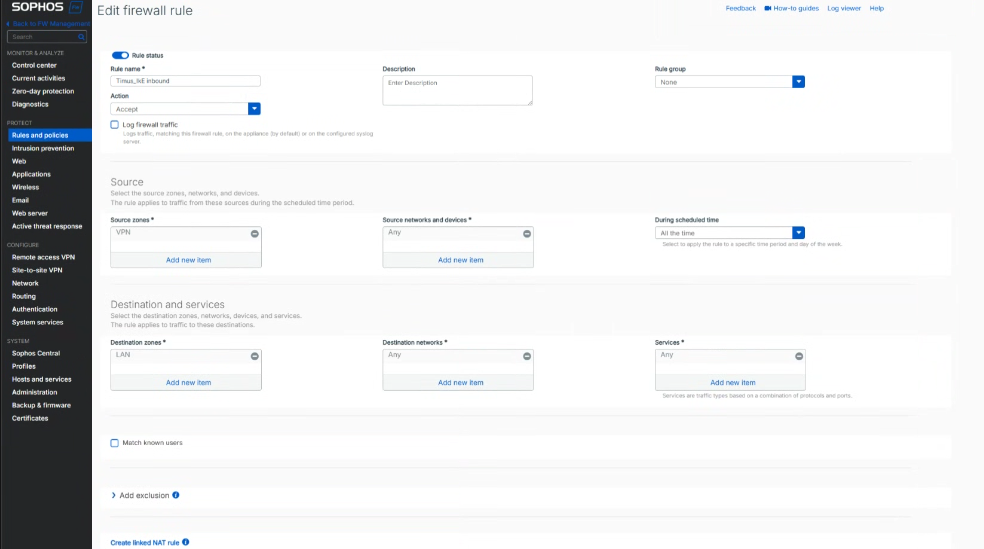Click the Description text area
The image size is (984, 549).
coord(457,90)
